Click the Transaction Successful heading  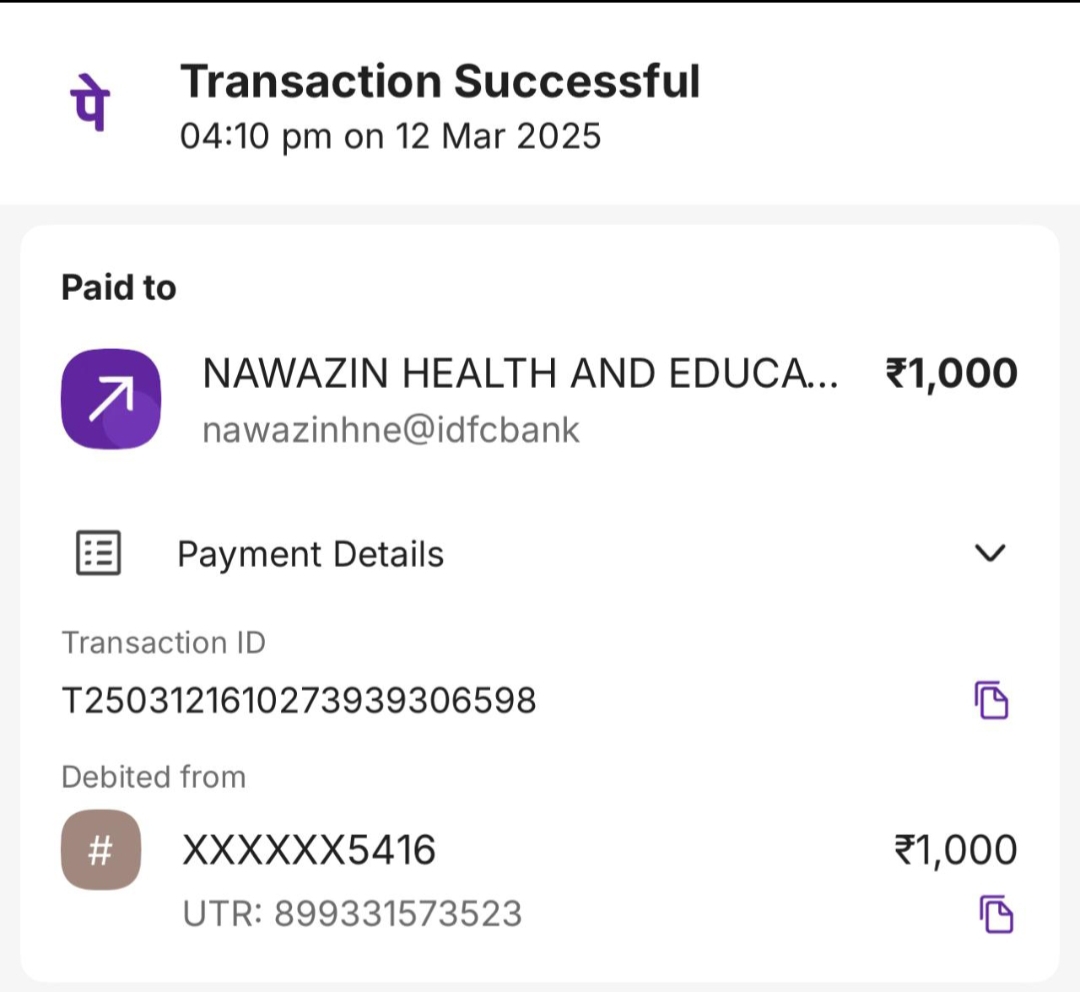tap(440, 82)
